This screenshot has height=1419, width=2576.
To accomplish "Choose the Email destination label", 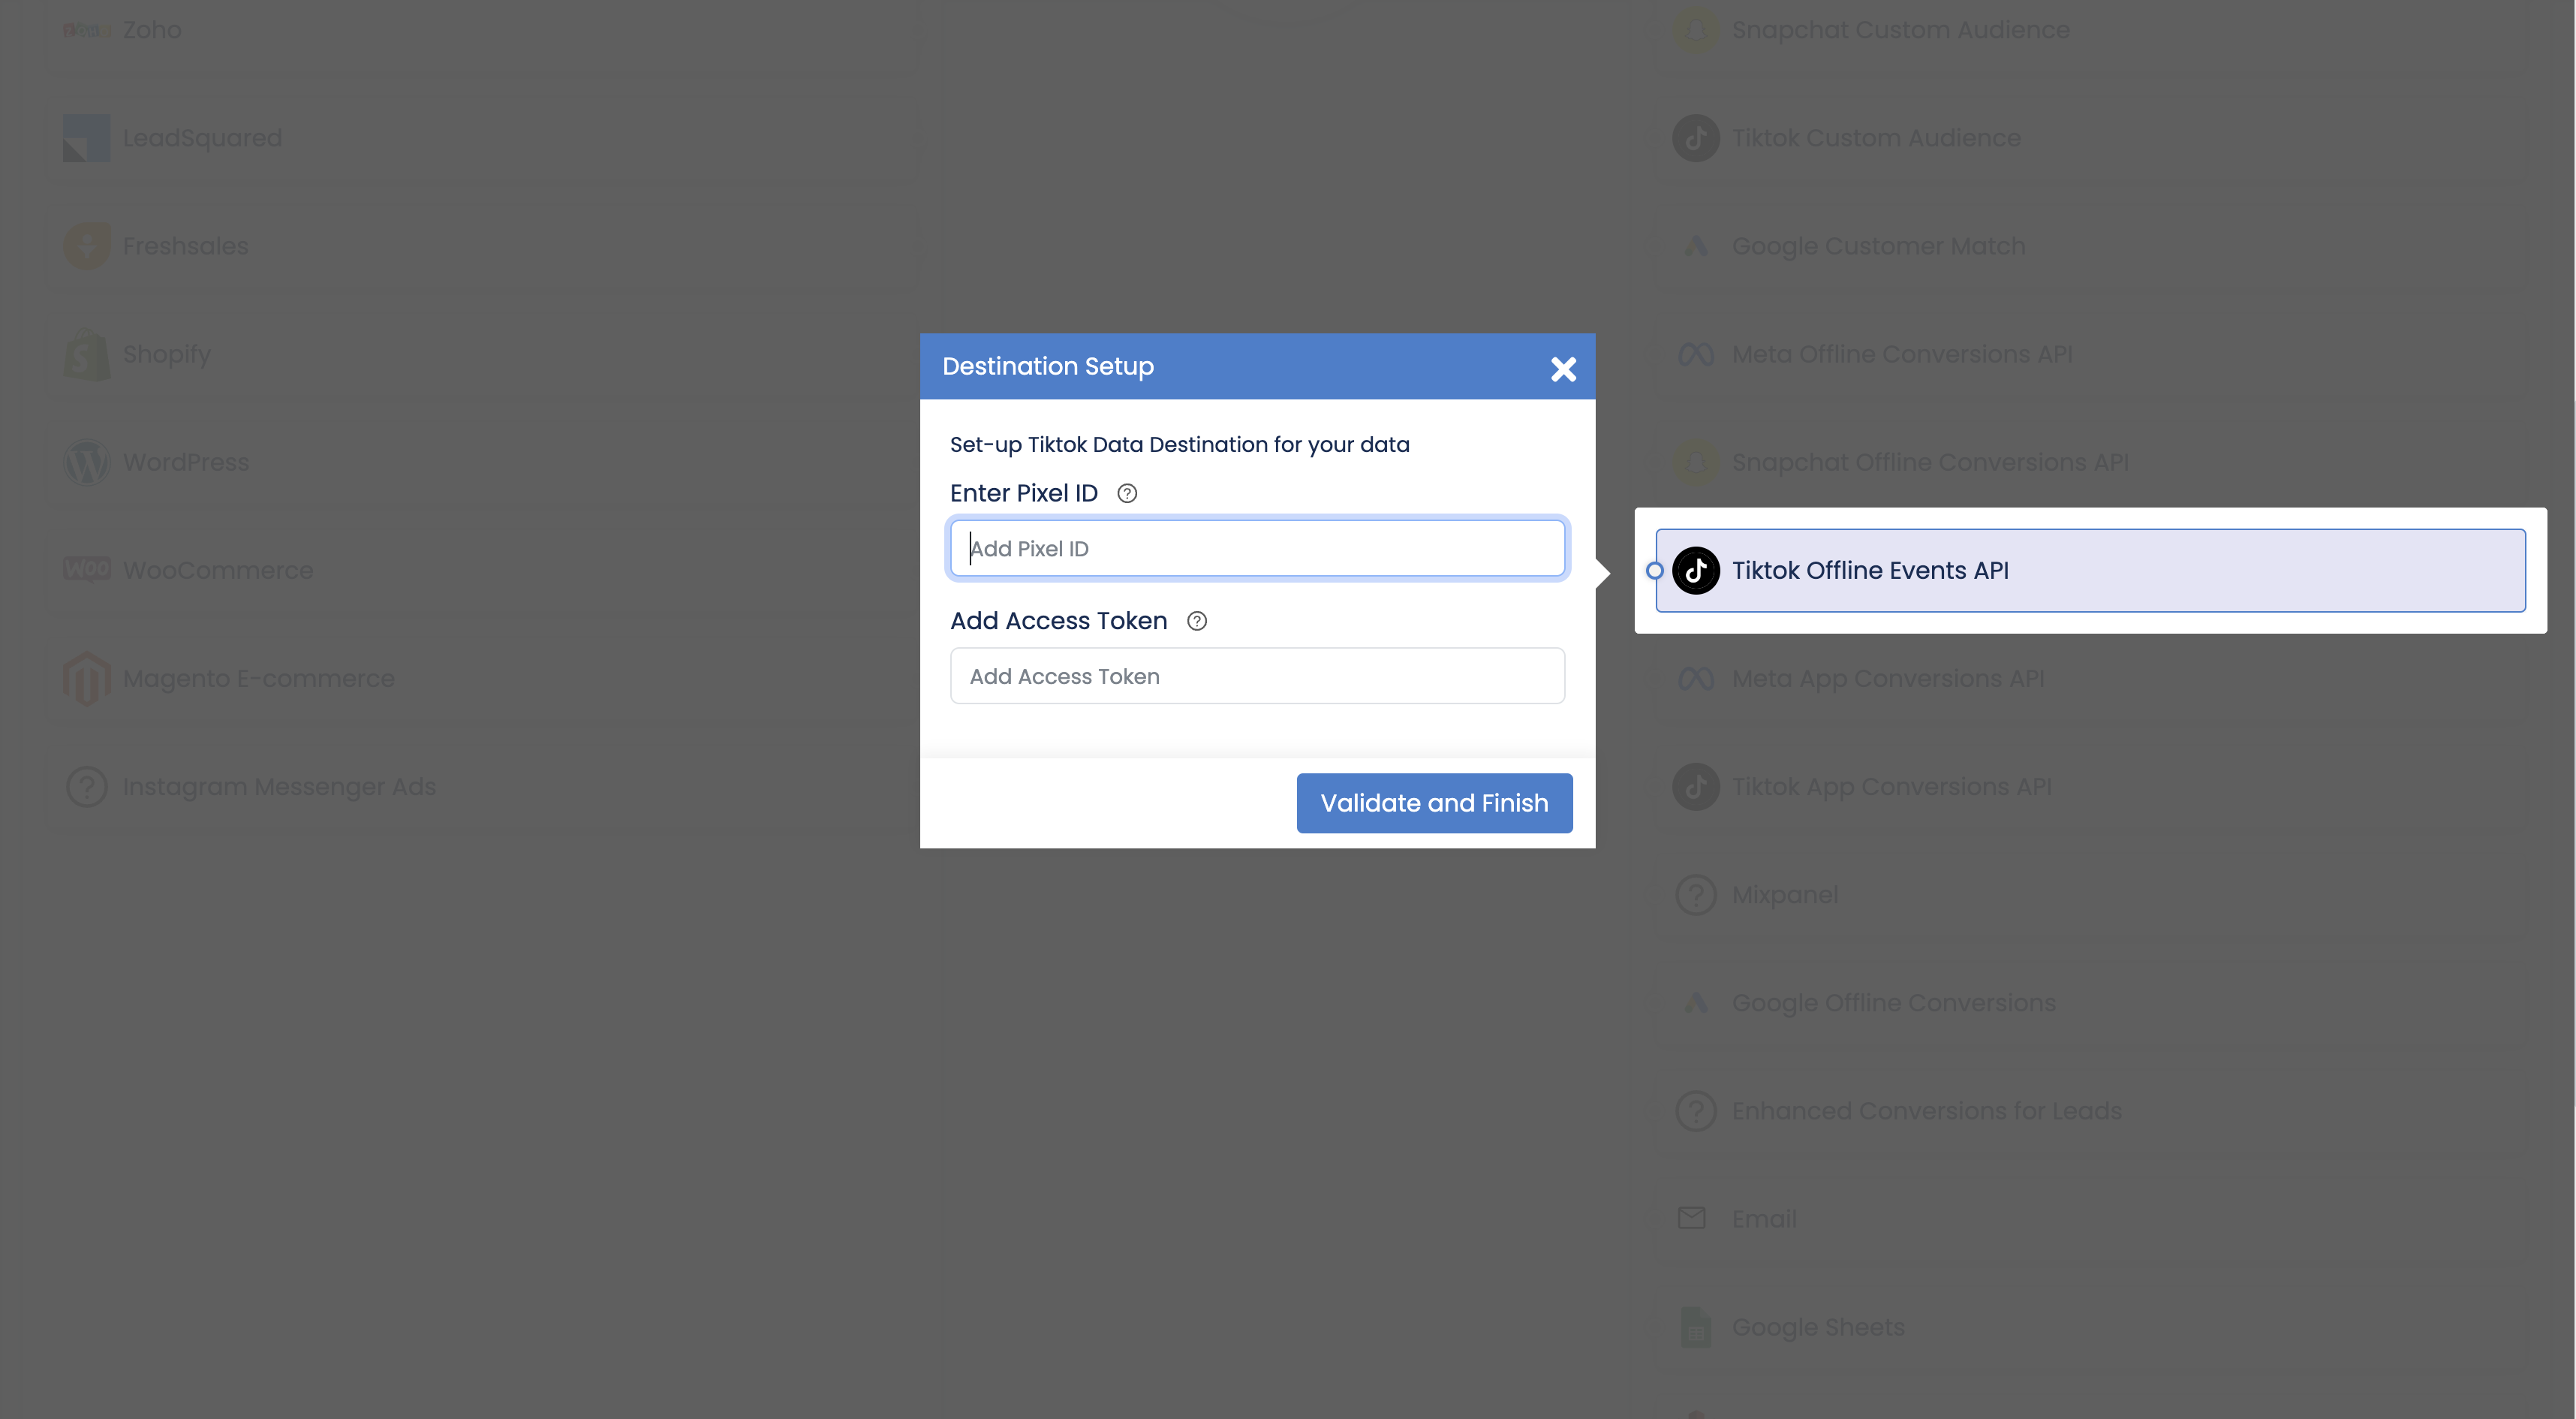I will tap(1764, 1218).
